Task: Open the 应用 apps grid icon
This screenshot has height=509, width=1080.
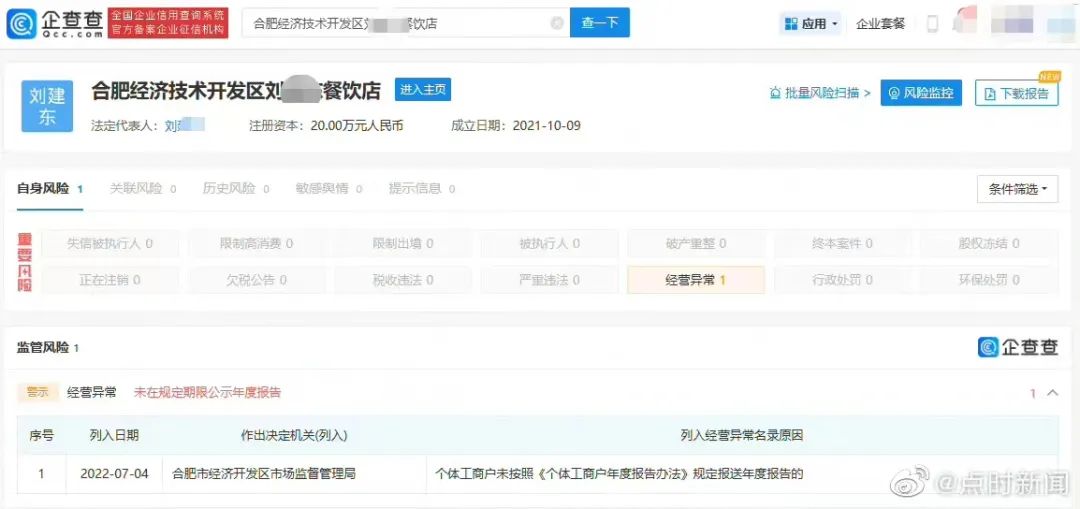Action: click(x=791, y=23)
